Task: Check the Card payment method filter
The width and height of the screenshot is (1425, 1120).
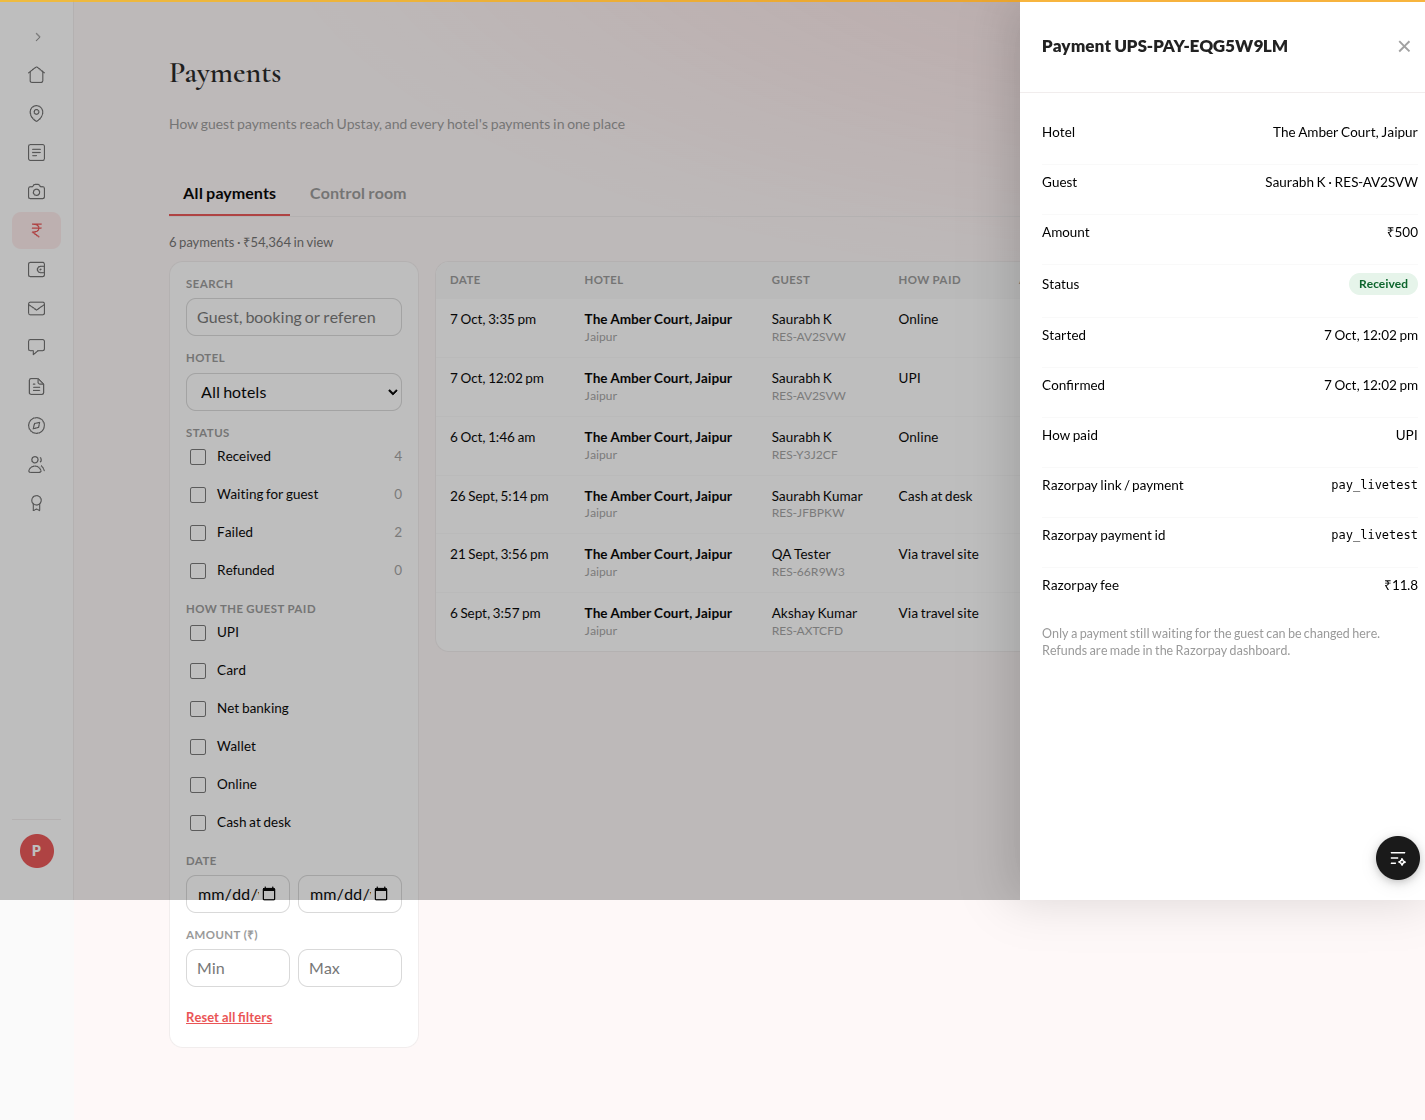Action: point(198,671)
